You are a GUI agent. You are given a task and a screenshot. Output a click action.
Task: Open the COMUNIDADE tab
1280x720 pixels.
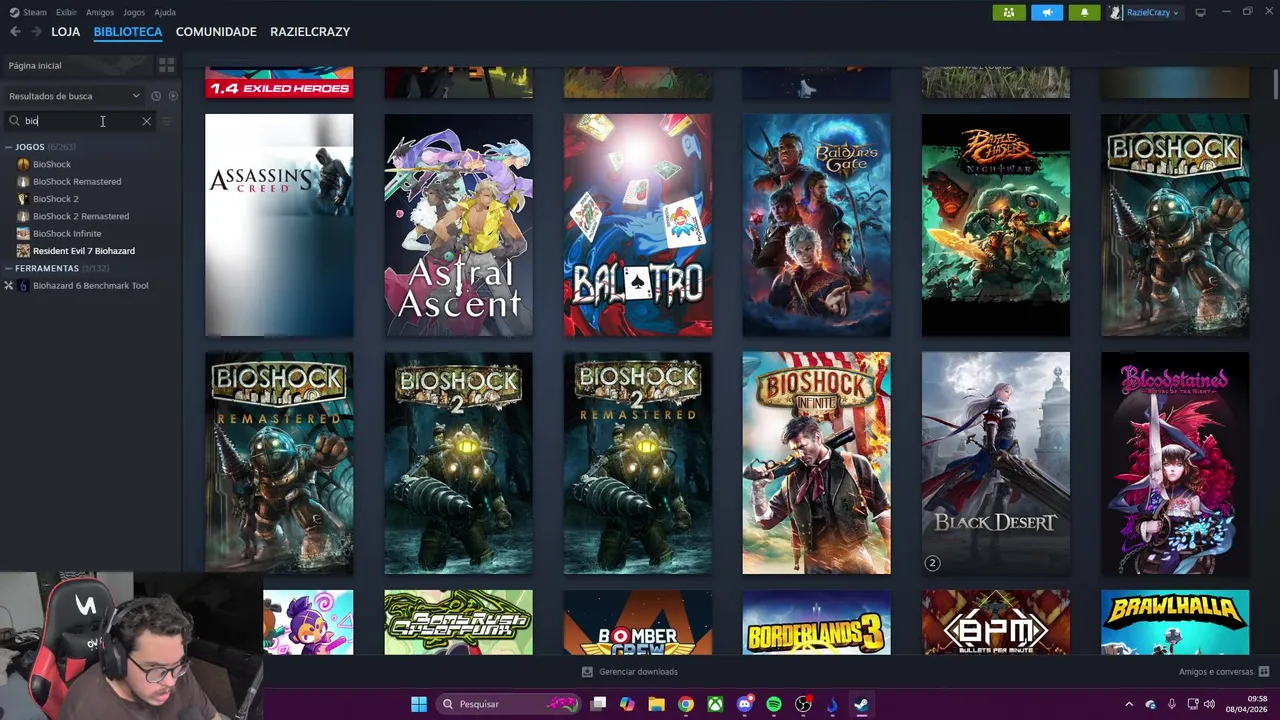pos(216,32)
